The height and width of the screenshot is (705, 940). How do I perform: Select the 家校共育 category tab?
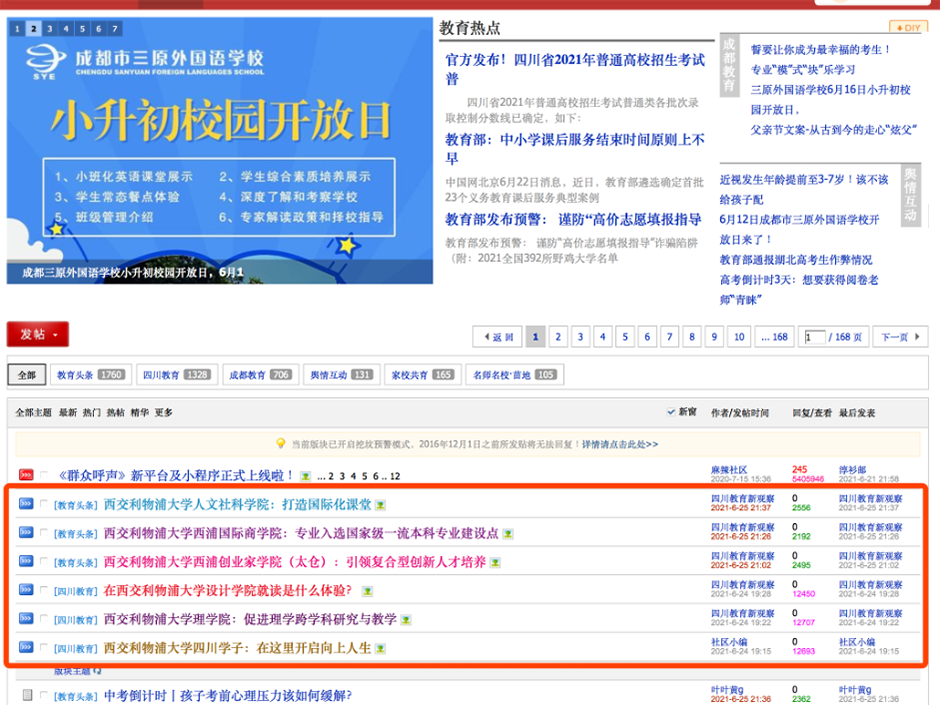click(x=423, y=375)
